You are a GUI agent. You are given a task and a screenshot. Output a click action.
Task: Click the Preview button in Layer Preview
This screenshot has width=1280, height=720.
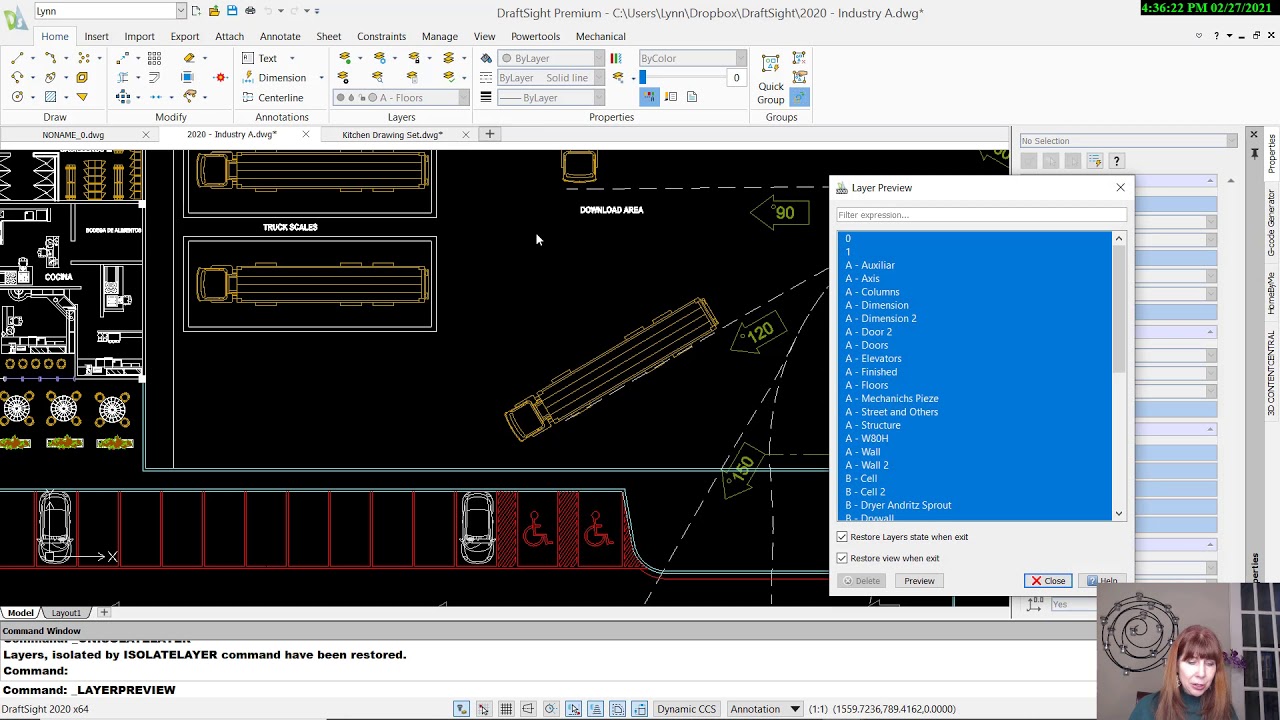[919, 581]
